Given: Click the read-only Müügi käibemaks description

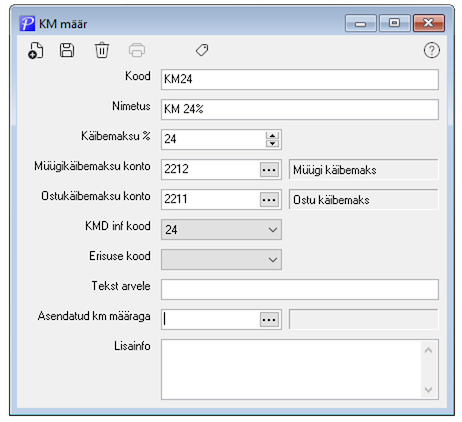Looking at the screenshot, I should pos(363,169).
